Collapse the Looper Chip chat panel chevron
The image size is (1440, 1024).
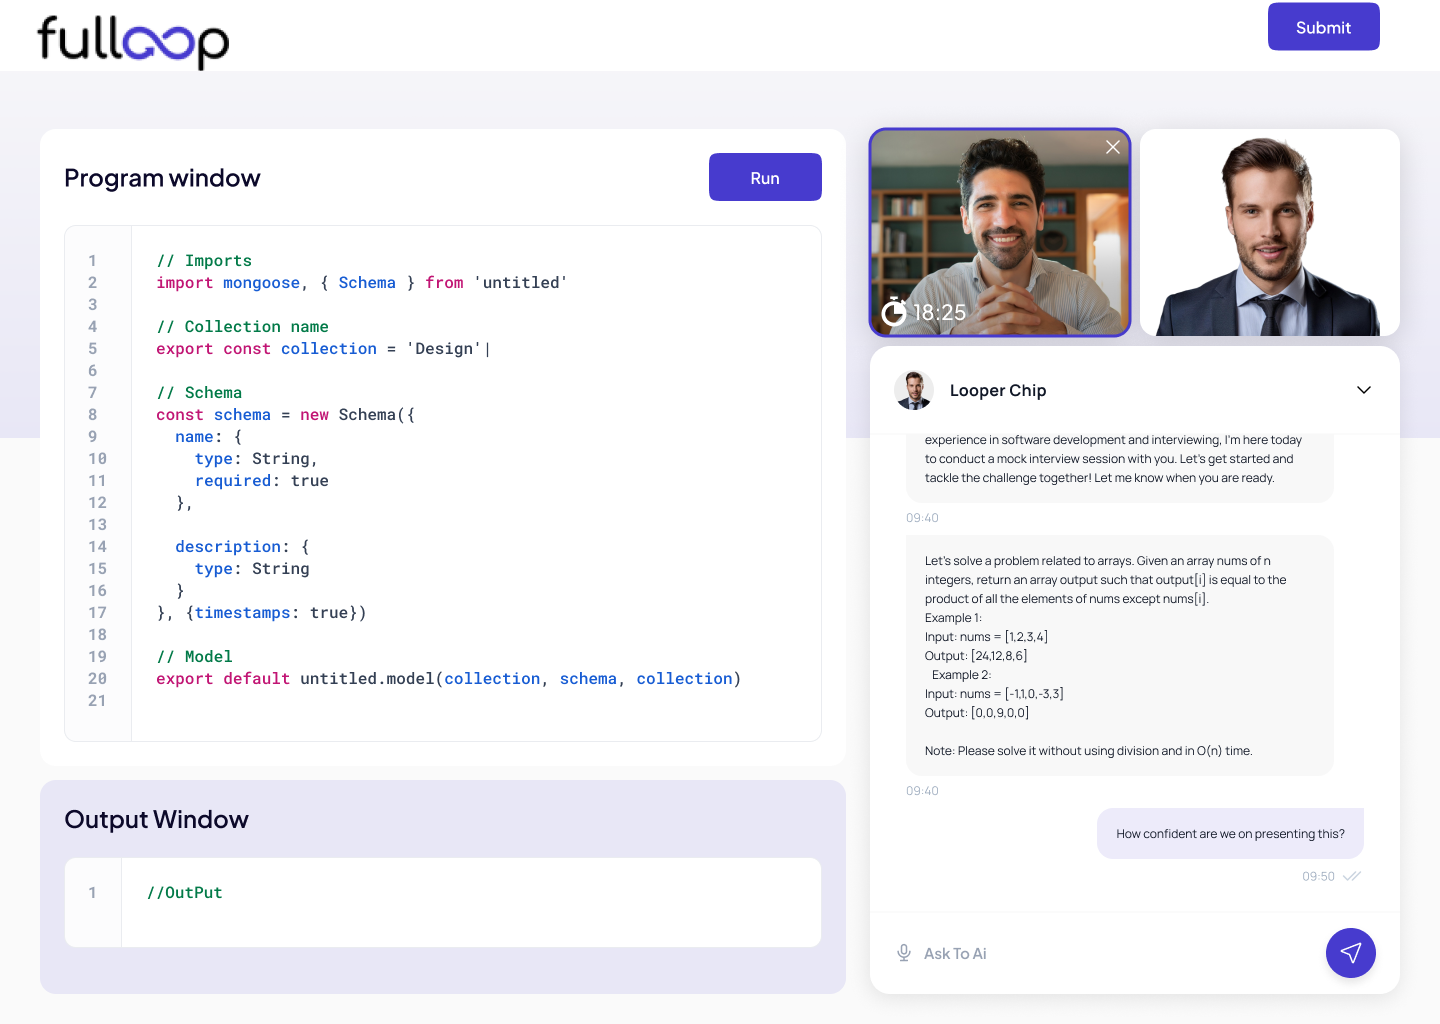(x=1363, y=390)
